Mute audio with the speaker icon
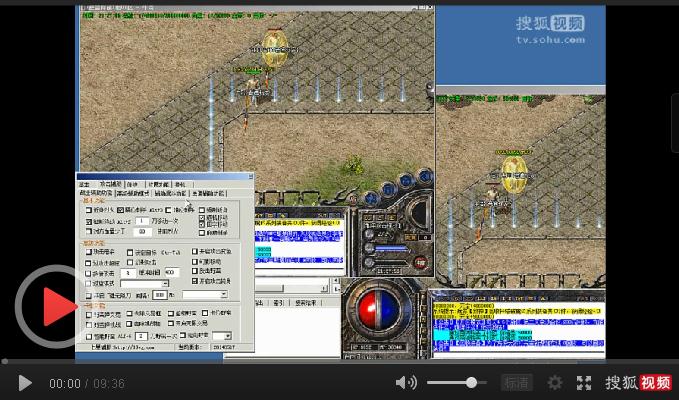The height and width of the screenshot is (400, 679). [406, 383]
